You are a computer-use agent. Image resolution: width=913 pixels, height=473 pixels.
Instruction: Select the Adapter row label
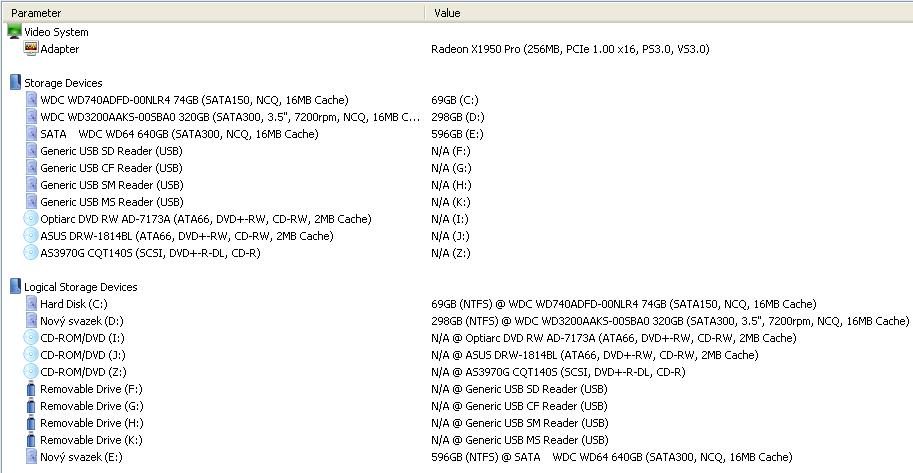click(59, 49)
